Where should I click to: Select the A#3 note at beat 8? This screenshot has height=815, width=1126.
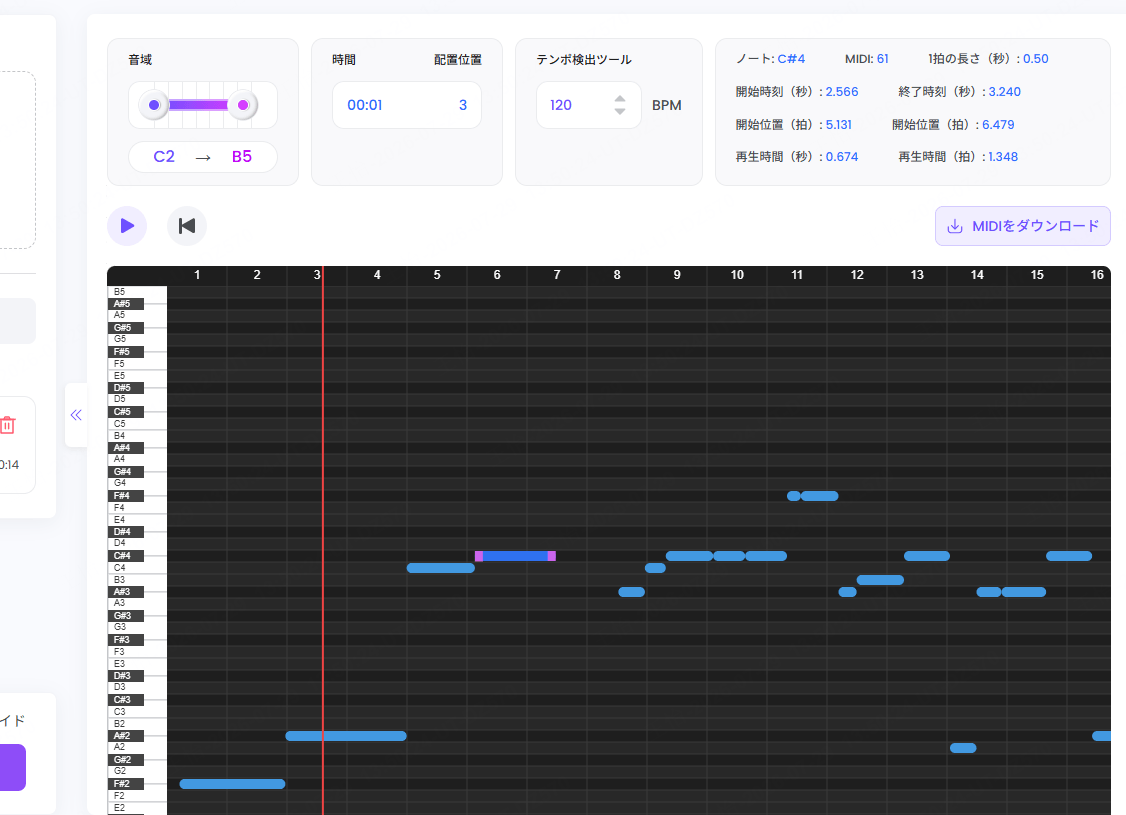[x=632, y=592]
